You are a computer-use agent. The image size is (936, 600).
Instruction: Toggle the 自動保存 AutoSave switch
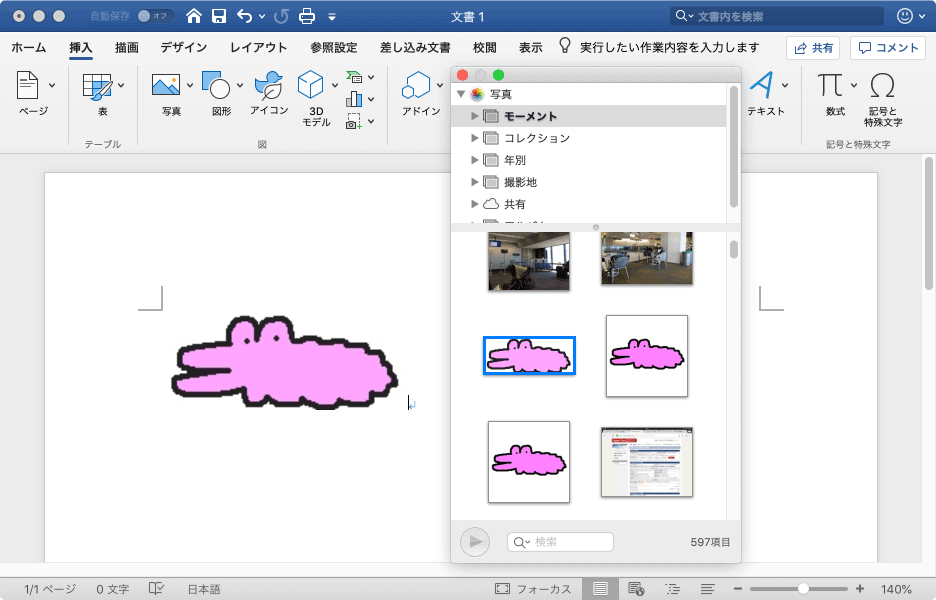coord(155,16)
